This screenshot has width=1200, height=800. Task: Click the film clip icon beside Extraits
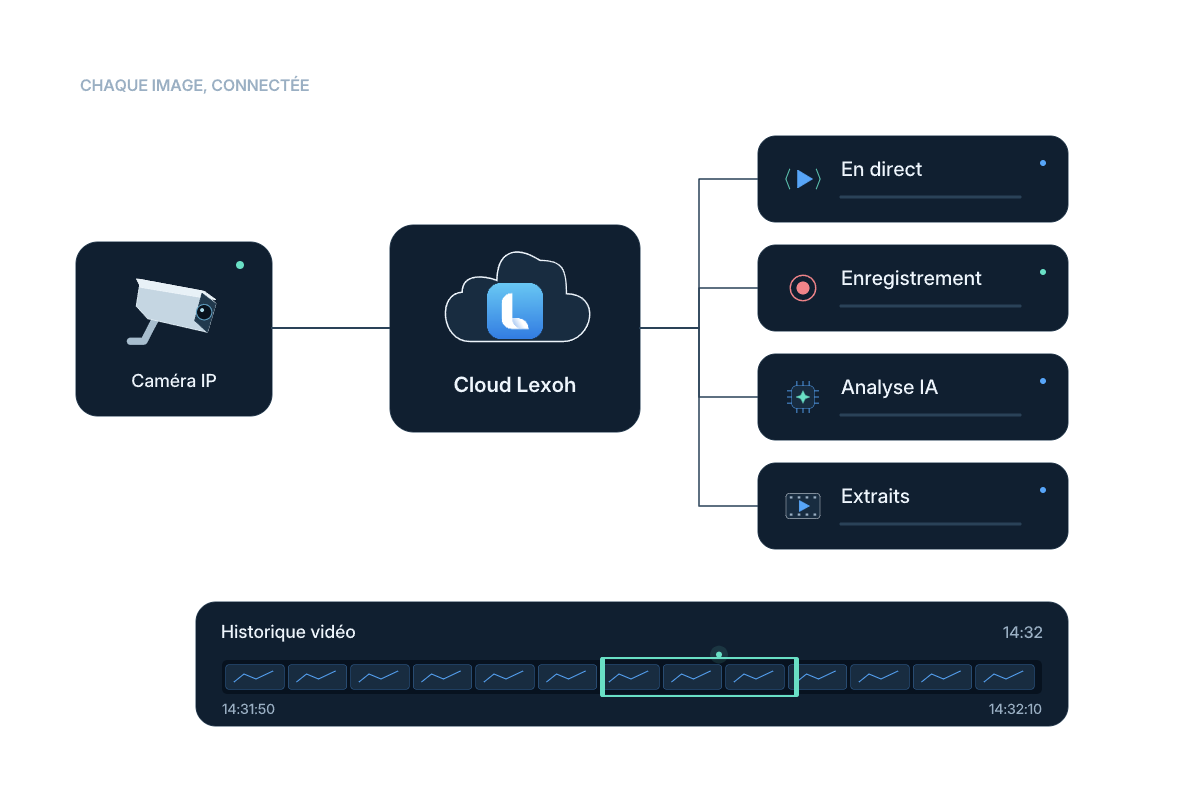coord(803,506)
